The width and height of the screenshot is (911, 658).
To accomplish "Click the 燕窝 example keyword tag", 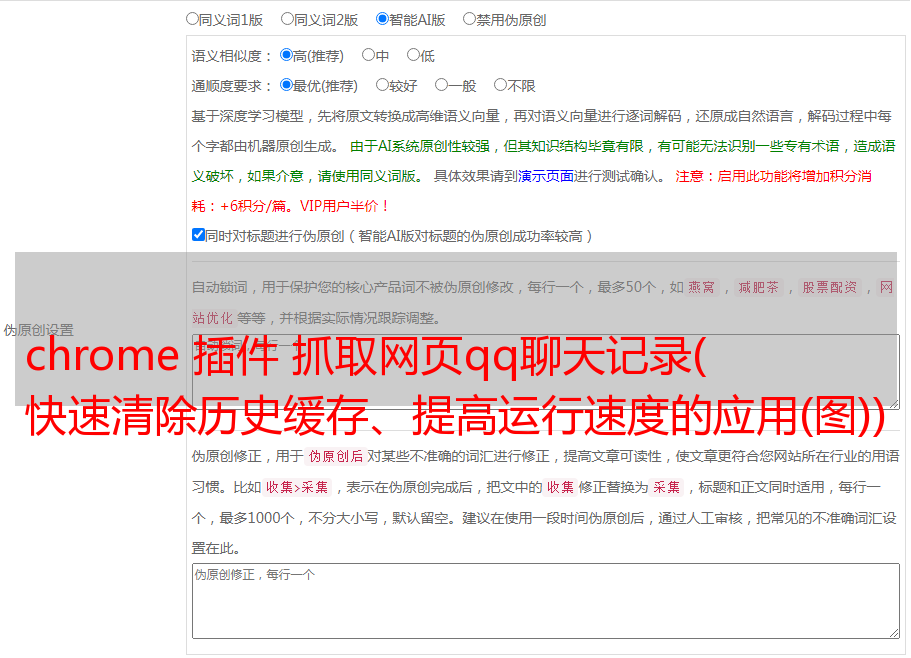I will tap(702, 287).
